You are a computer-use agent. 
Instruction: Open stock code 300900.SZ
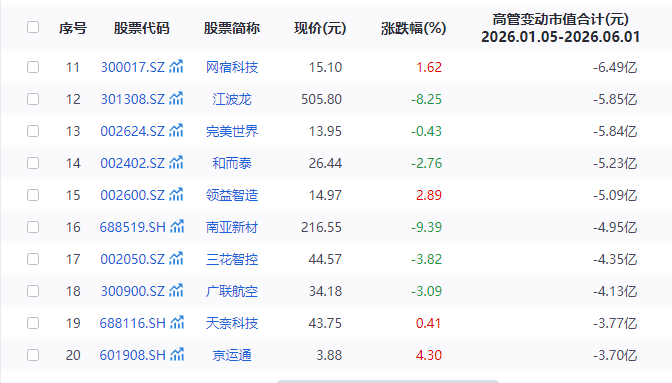coord(132,291)
